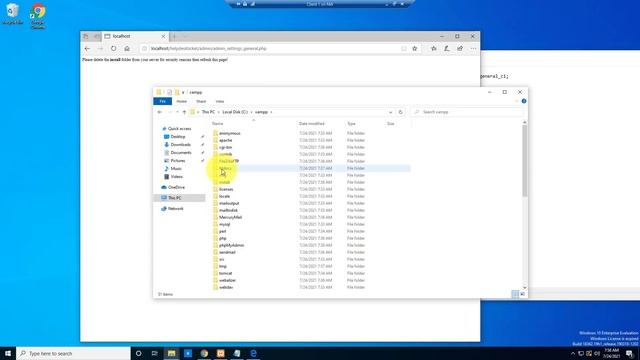Select the anonymous folder
Screen dimensions: 640x360
coord(229,133)
